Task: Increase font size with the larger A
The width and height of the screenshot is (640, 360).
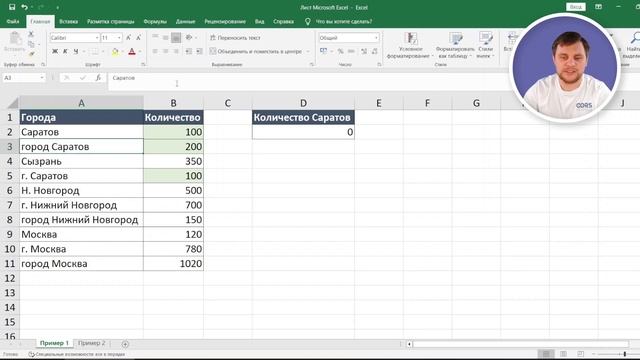Action: tap(129, 38)
